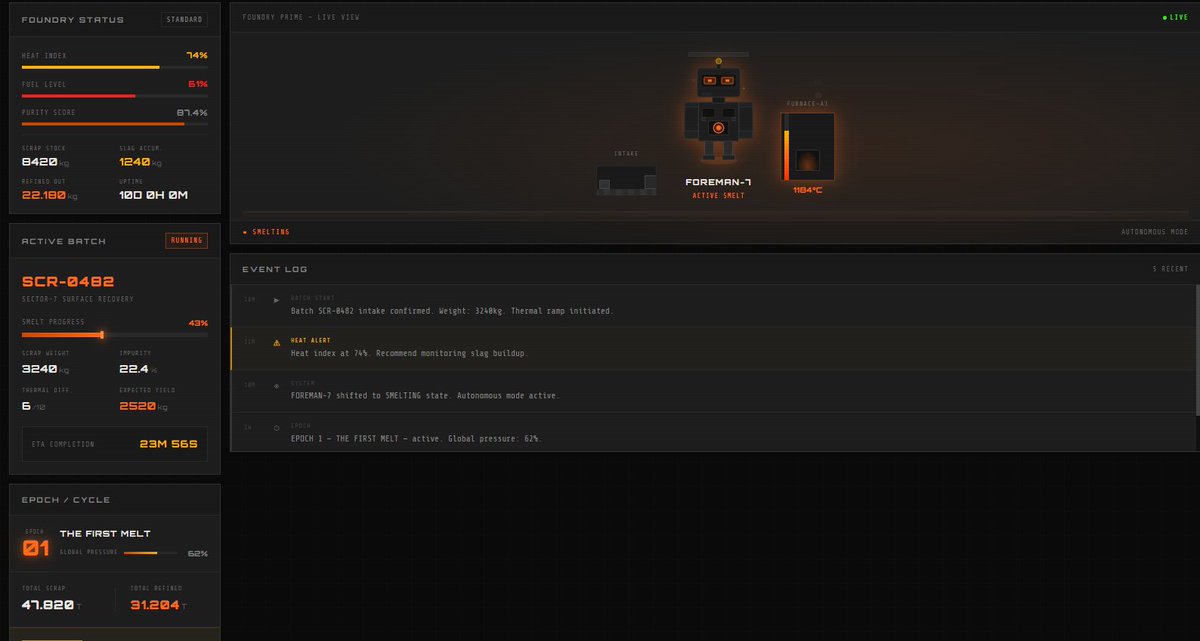Click the furnace temperature 1184°C
The width and height of the screenshot is (1200, 641).
(x=807, y=190)
